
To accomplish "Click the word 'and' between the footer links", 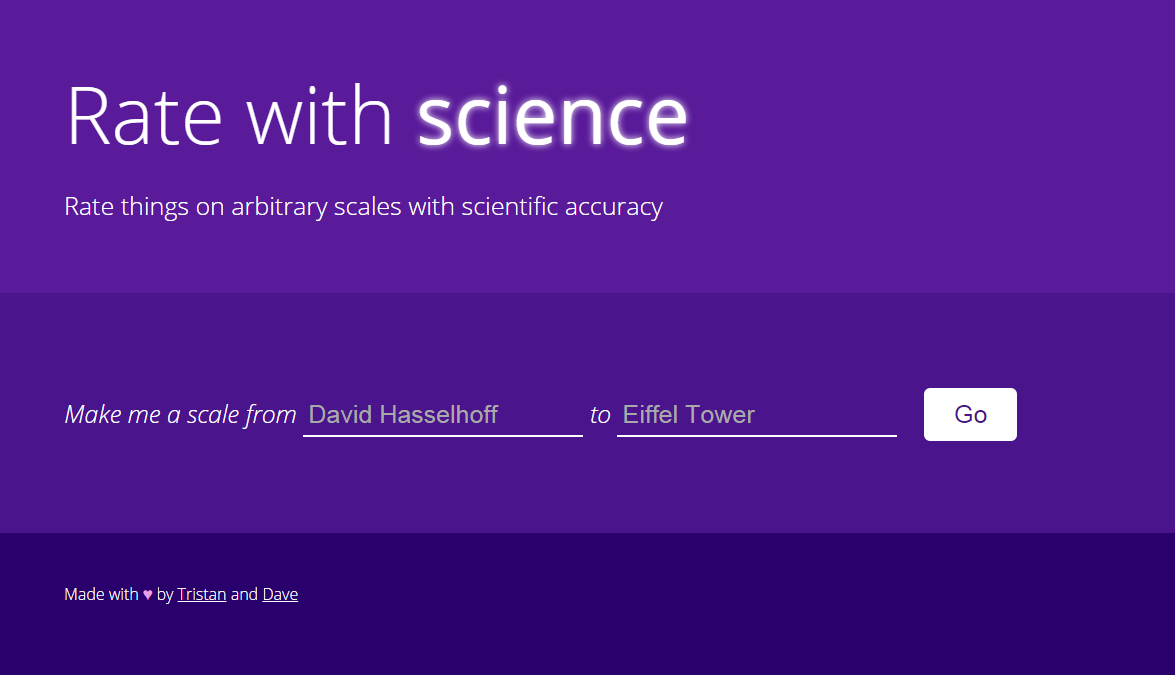I will 244,594.
